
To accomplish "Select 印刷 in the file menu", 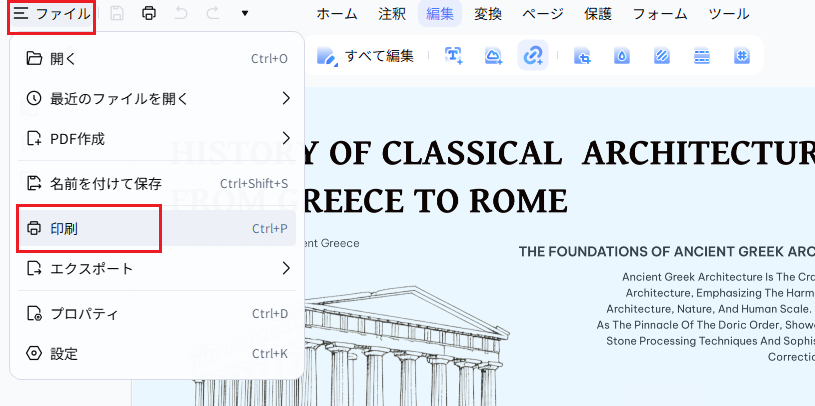I will click(157, 228).
